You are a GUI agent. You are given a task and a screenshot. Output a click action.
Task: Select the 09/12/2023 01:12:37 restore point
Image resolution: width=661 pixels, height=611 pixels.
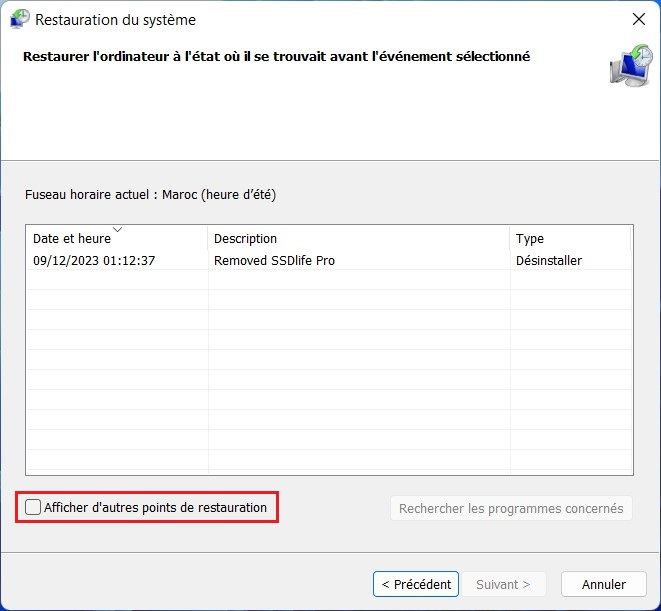(x=94, y=261)
